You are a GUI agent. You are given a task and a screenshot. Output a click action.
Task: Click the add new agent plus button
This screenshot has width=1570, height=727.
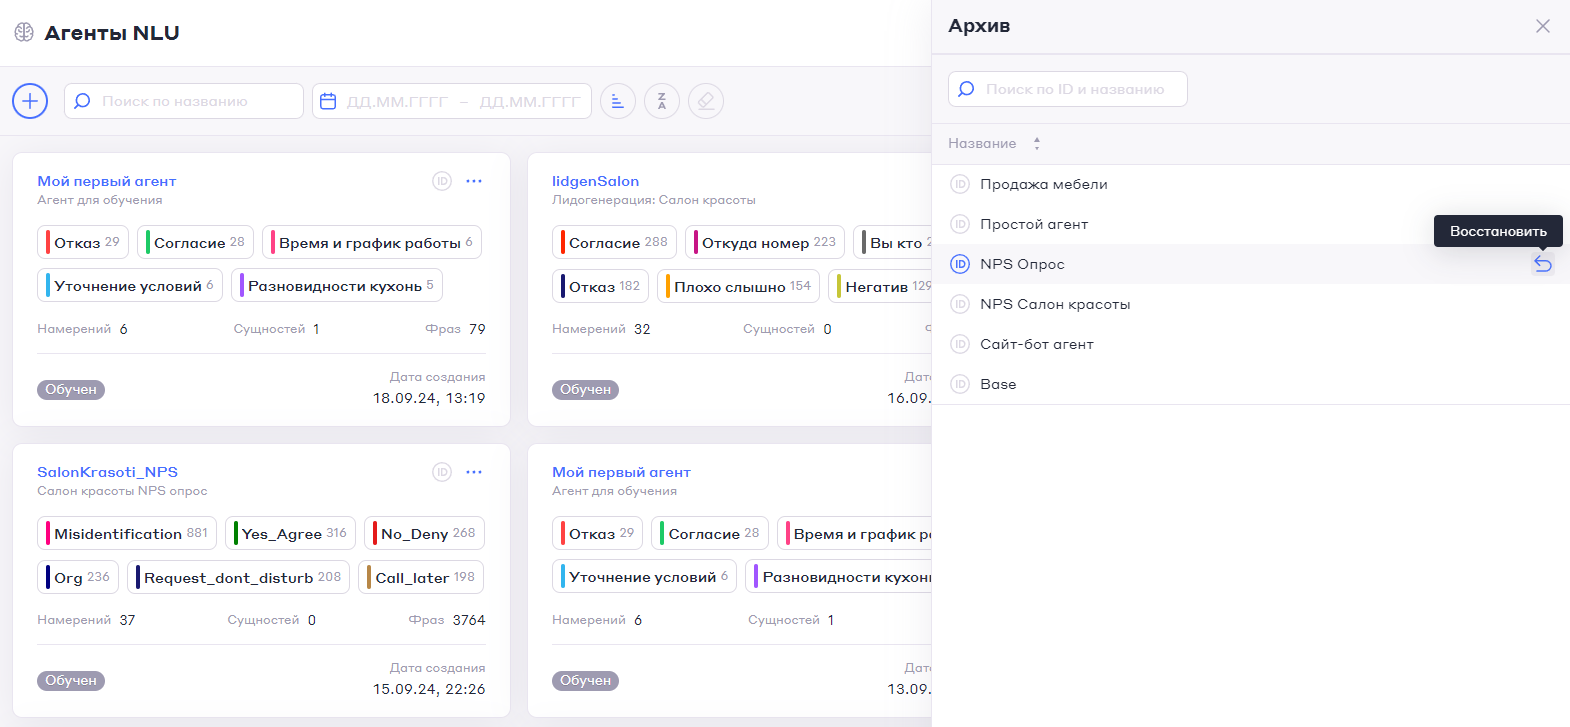point(30,101)
